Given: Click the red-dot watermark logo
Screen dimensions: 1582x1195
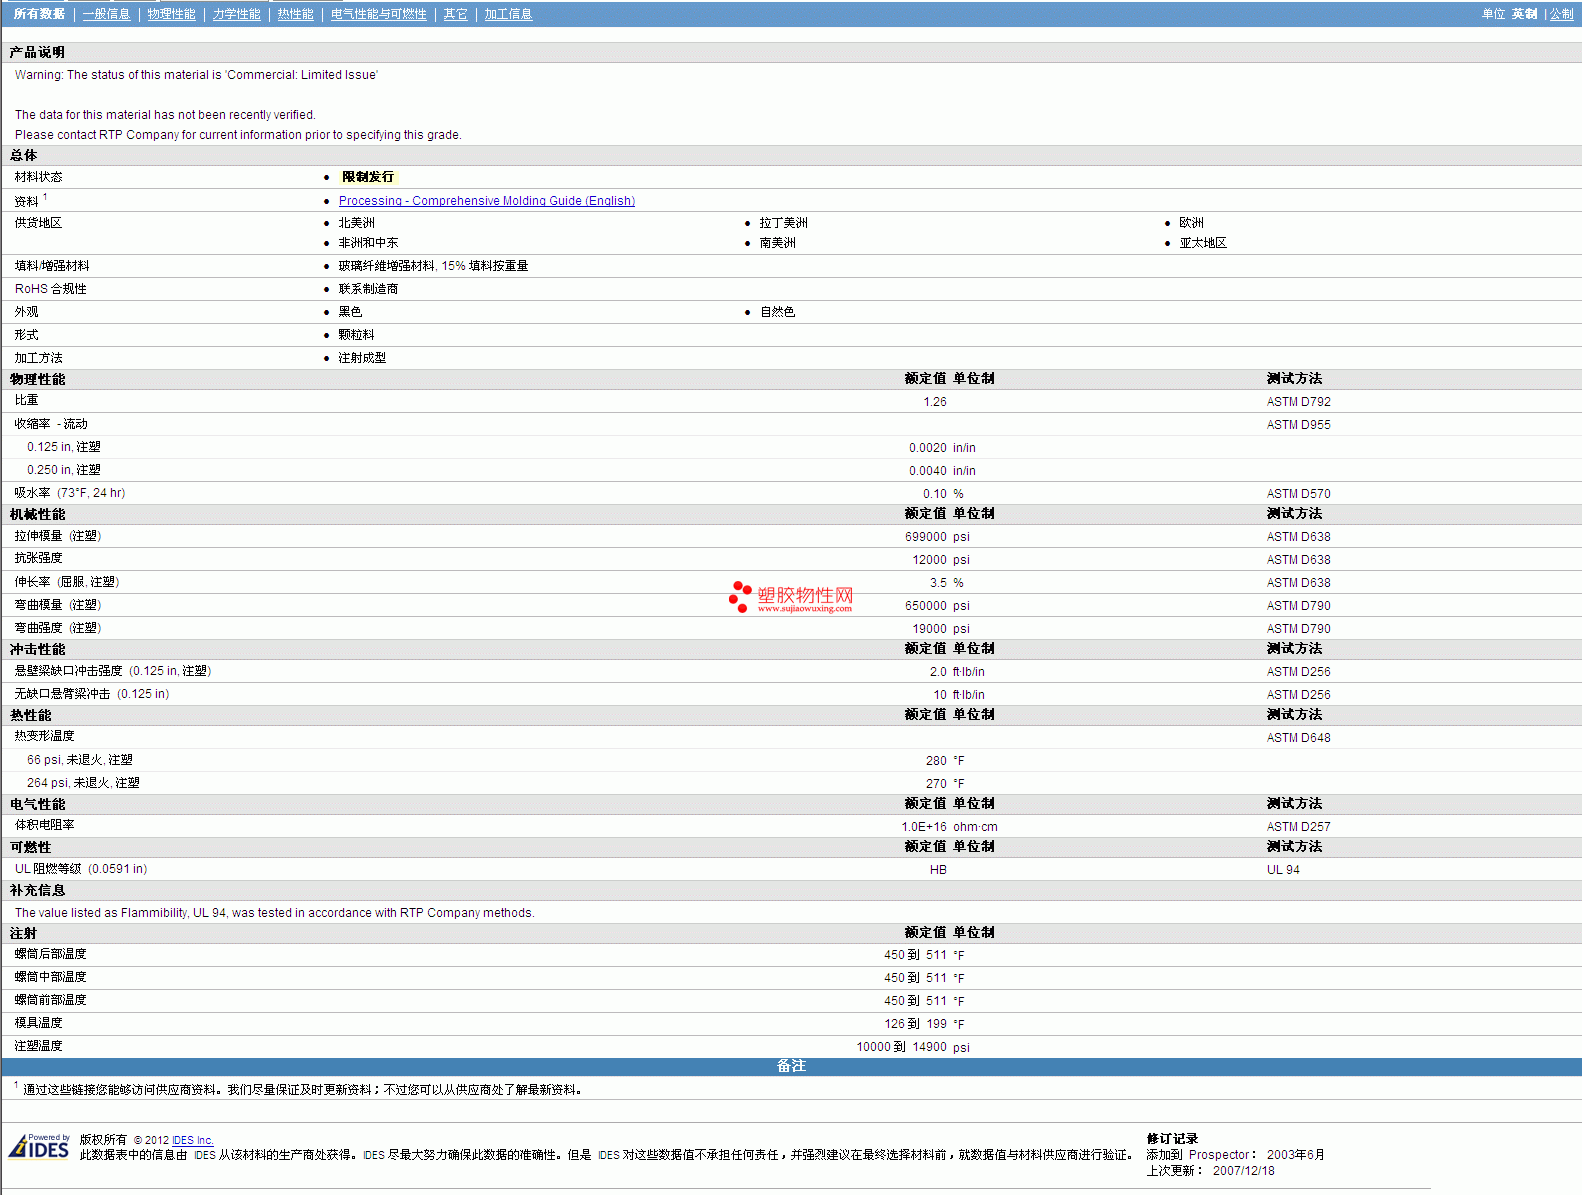Looking at the screenshot, I should tap(740, 596).
